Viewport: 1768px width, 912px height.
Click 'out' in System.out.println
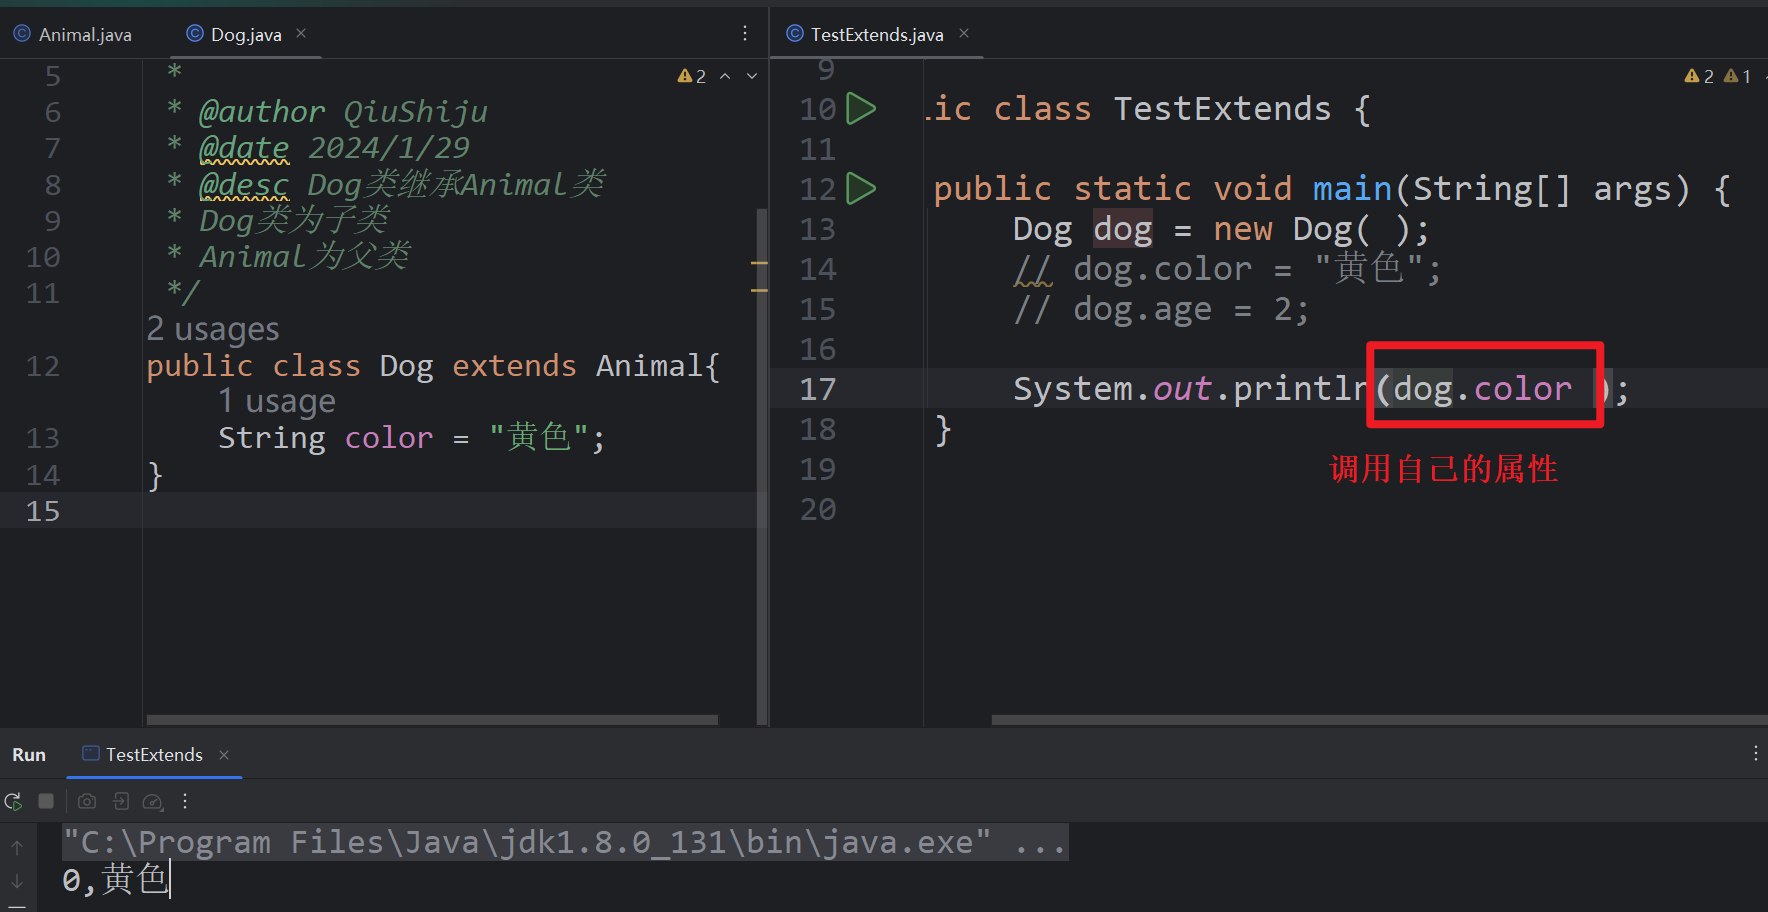1182,388
